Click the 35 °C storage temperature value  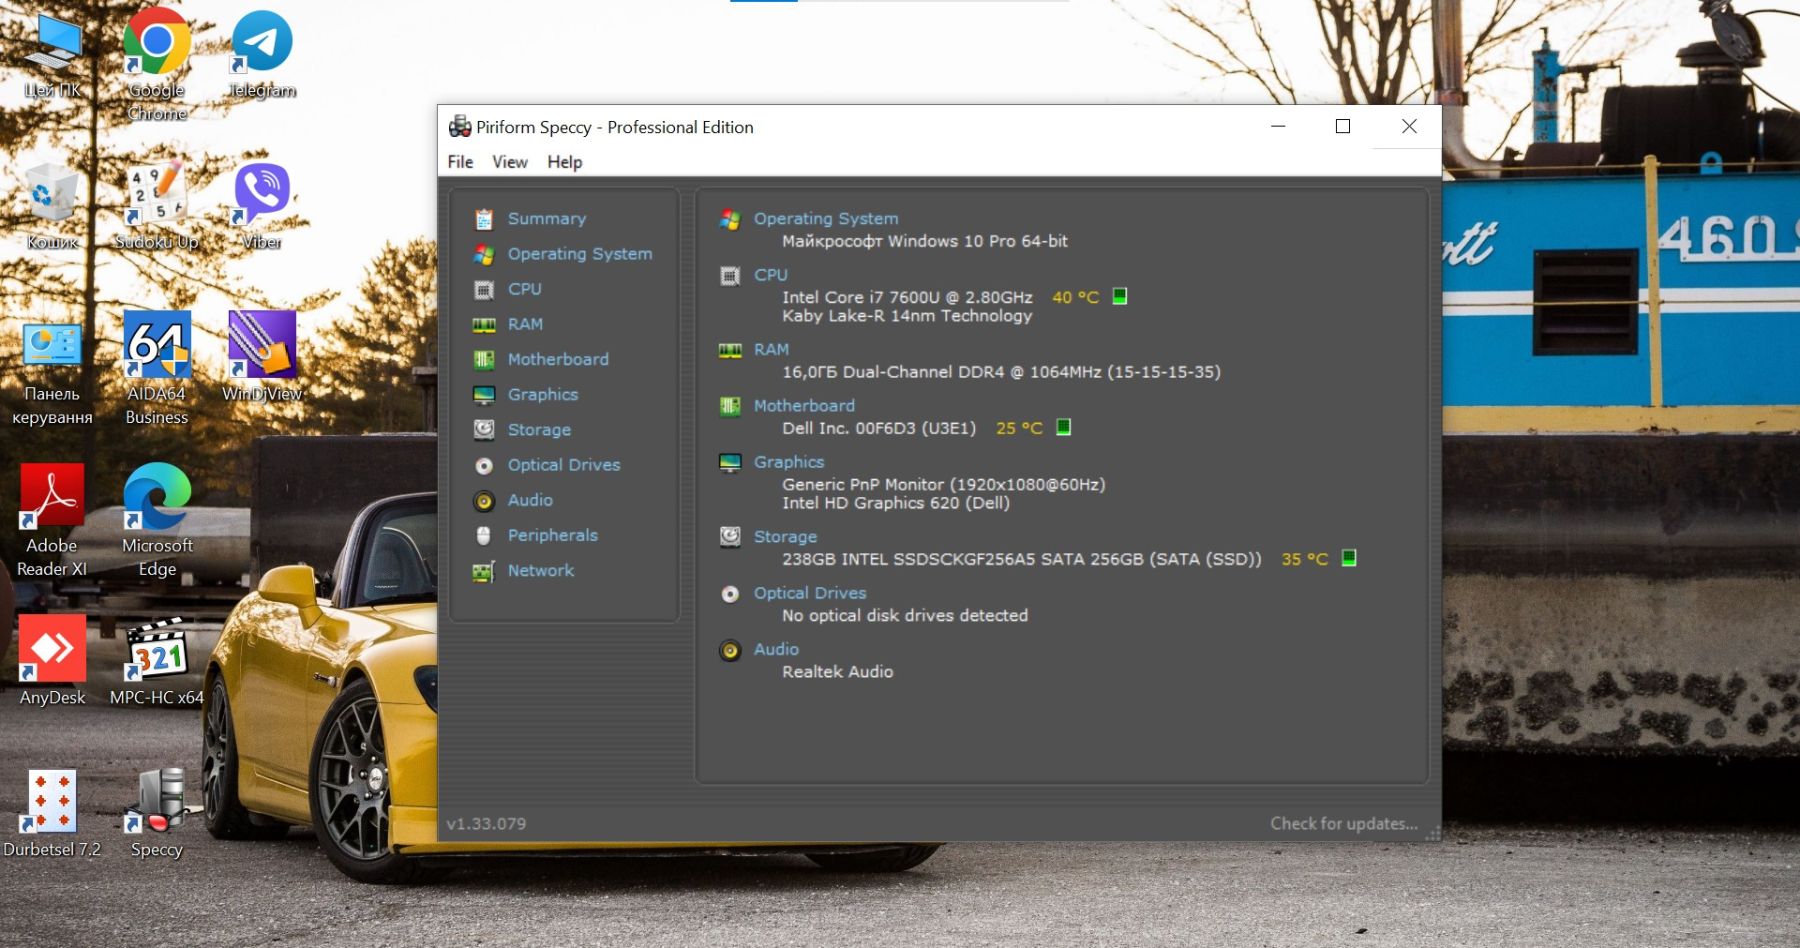click(1305, 559)
